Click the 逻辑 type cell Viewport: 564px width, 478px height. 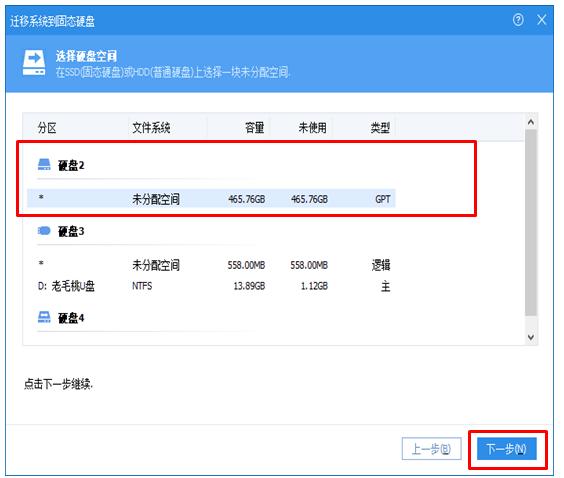pyautogui.click(x=381, y=265)
